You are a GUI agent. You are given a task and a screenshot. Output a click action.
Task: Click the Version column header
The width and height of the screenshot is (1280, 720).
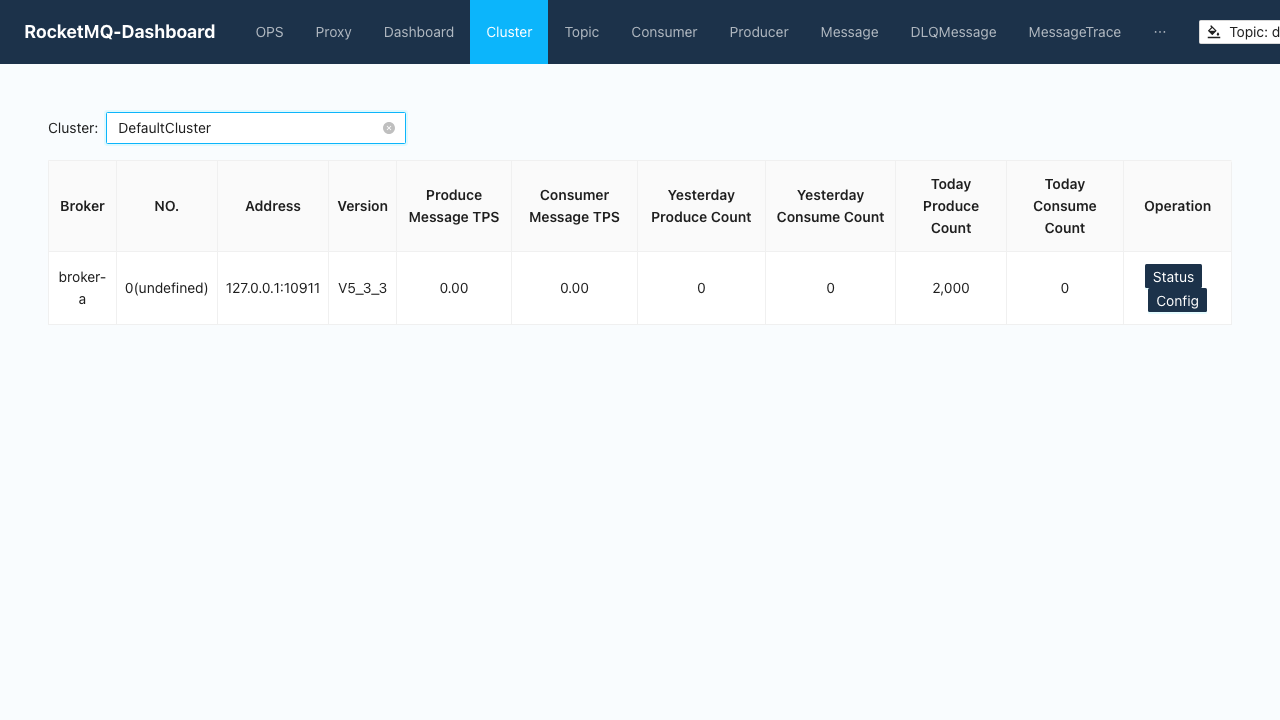pos(362,206)
